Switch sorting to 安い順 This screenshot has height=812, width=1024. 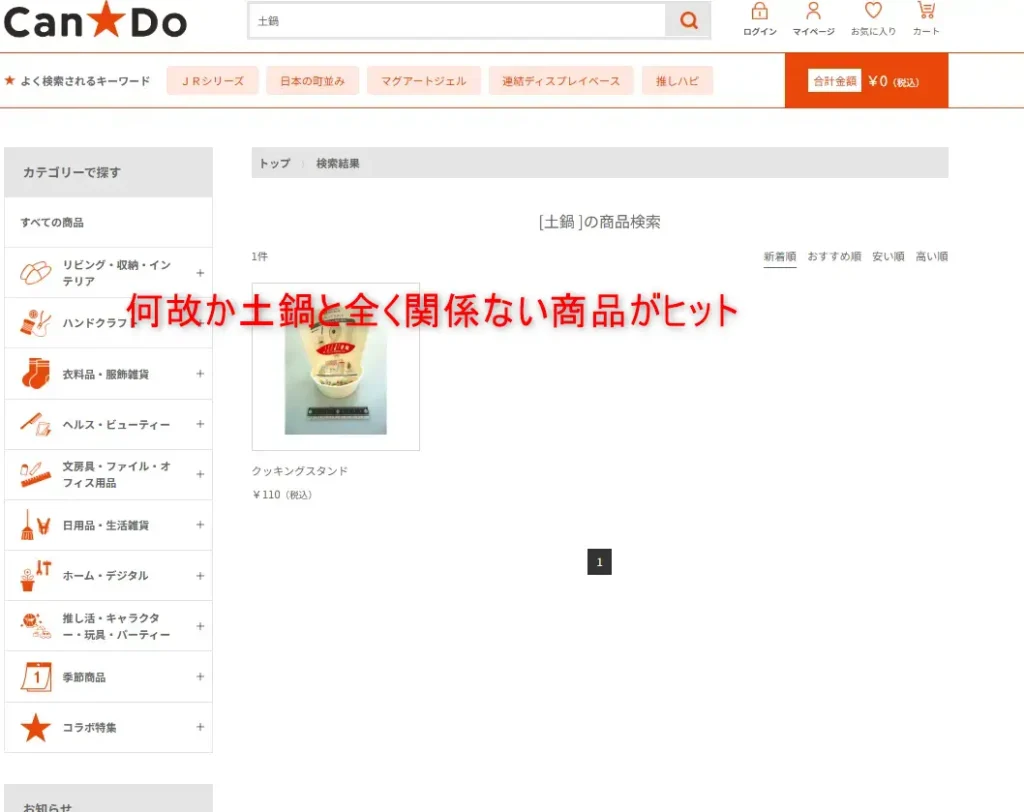(888, 256)
